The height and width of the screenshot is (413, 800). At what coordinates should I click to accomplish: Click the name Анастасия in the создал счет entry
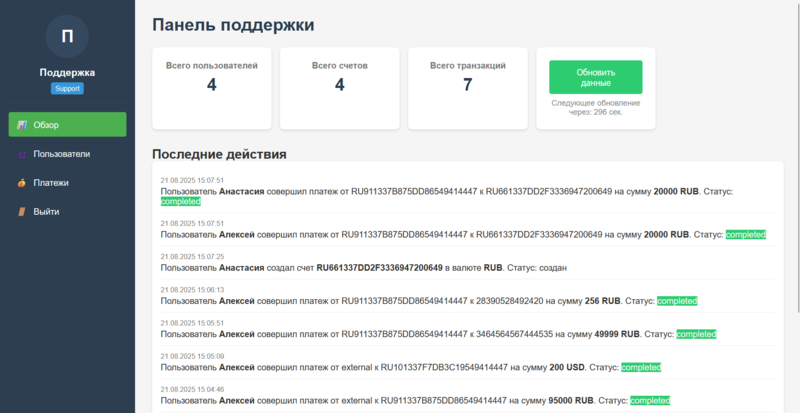pyautogui.click(x=242, y=268)
